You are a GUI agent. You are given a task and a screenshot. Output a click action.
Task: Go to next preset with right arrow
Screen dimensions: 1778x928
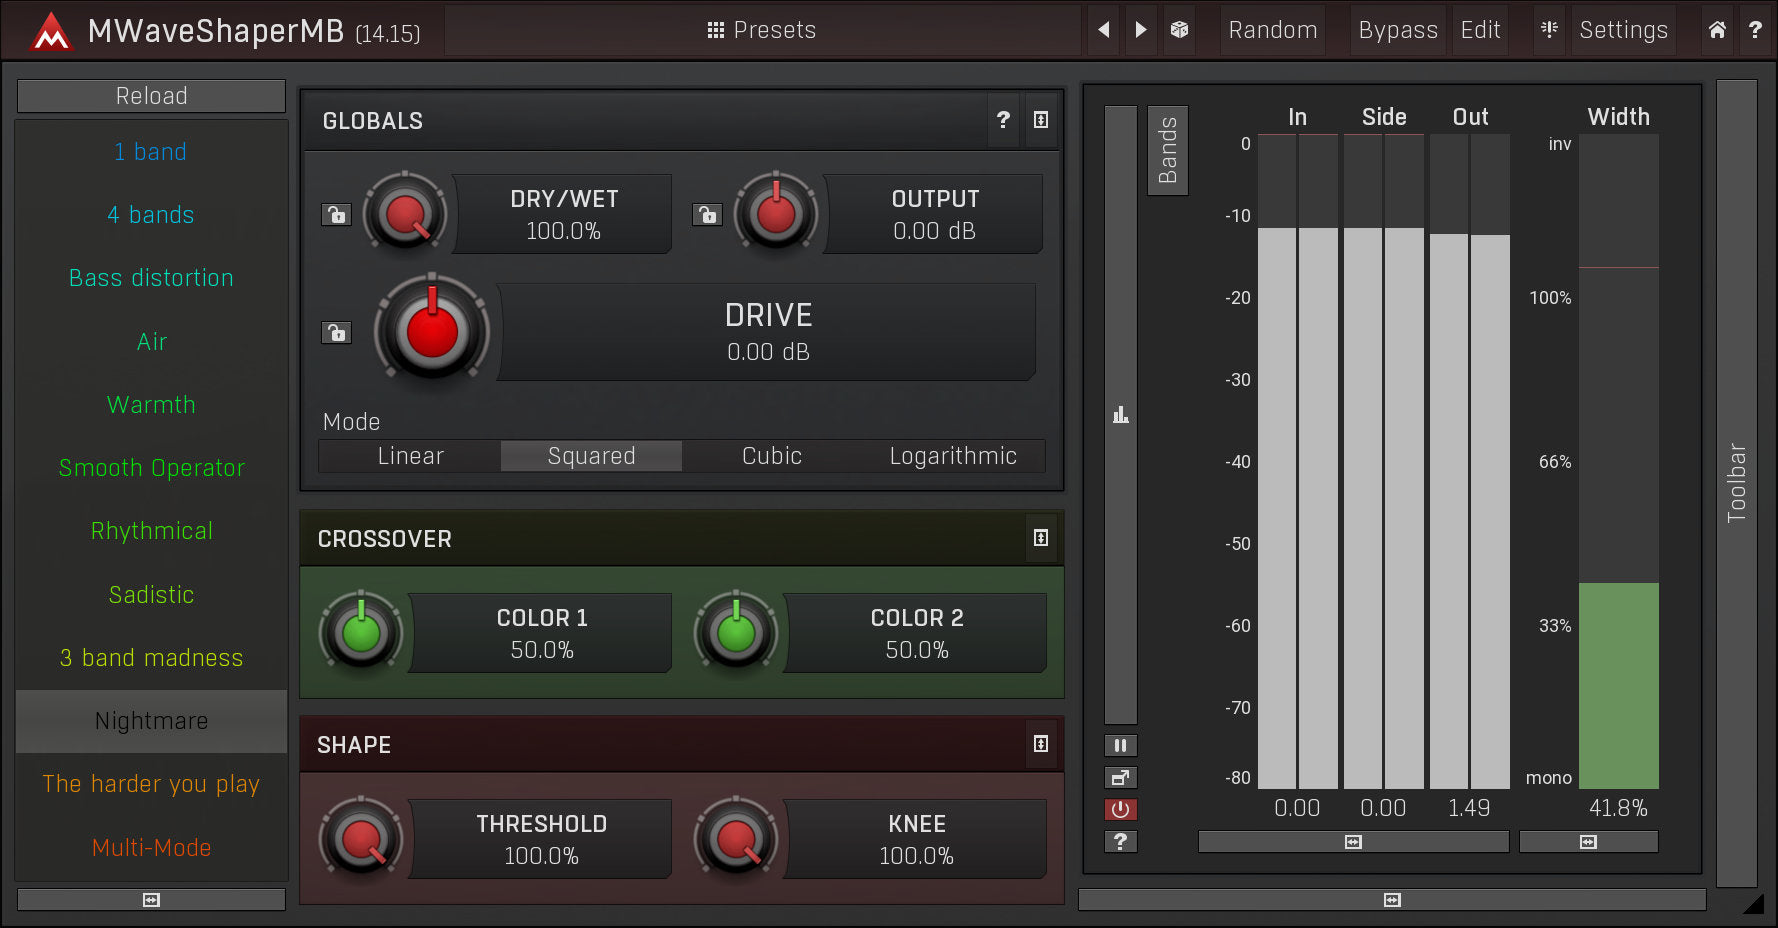[x=1141, y=30]
